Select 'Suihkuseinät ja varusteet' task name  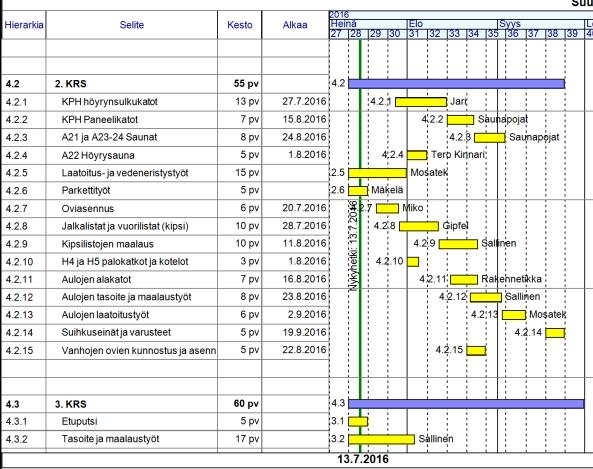point(116,332)
